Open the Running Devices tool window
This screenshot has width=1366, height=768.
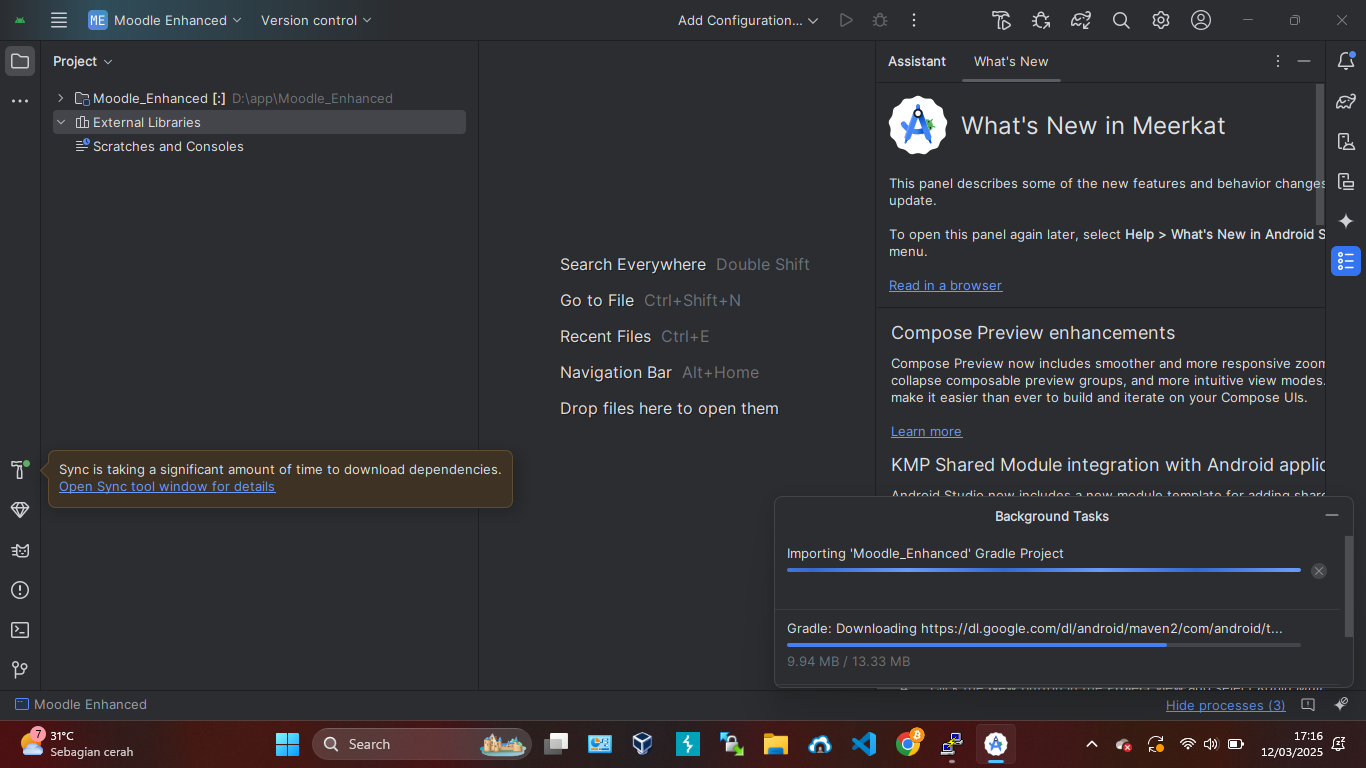point(1346,181)
